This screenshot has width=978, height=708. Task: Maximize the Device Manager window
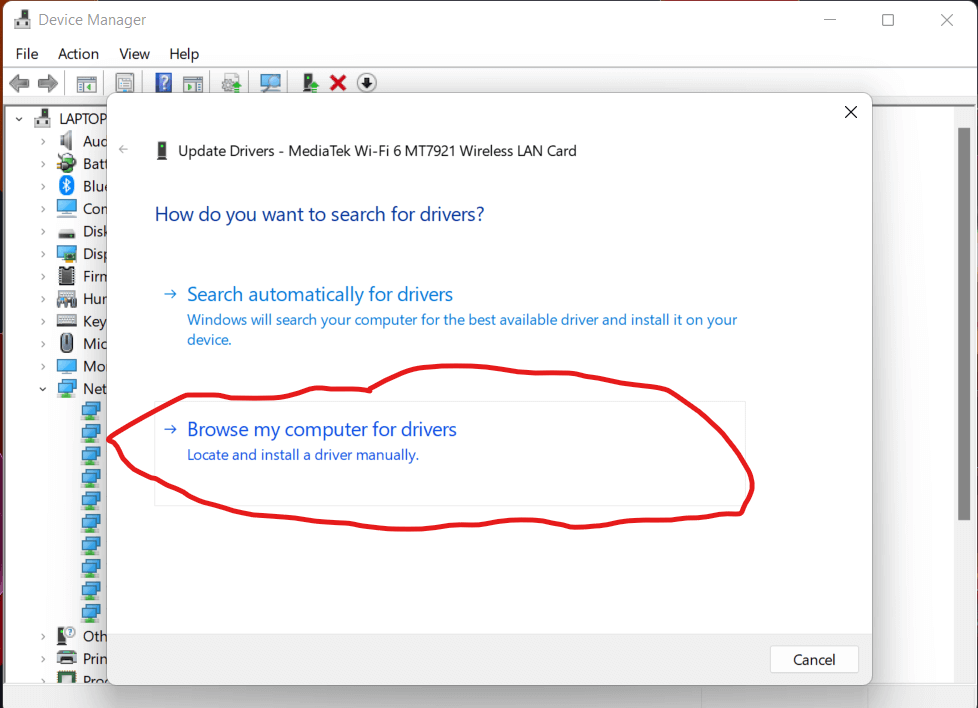(x=888, y=20)
